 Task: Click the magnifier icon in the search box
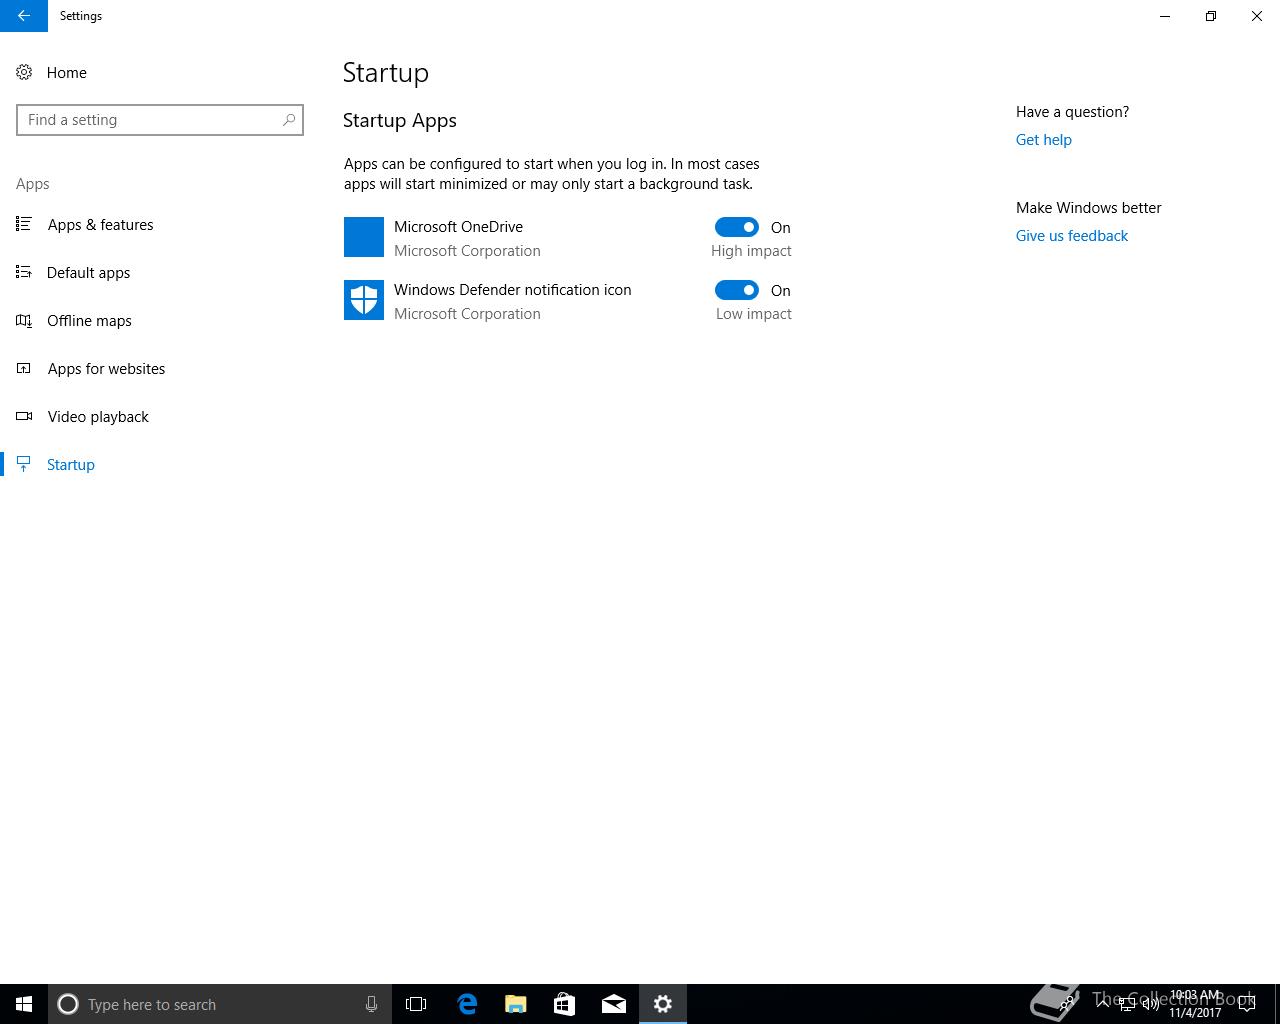[289, 120]
